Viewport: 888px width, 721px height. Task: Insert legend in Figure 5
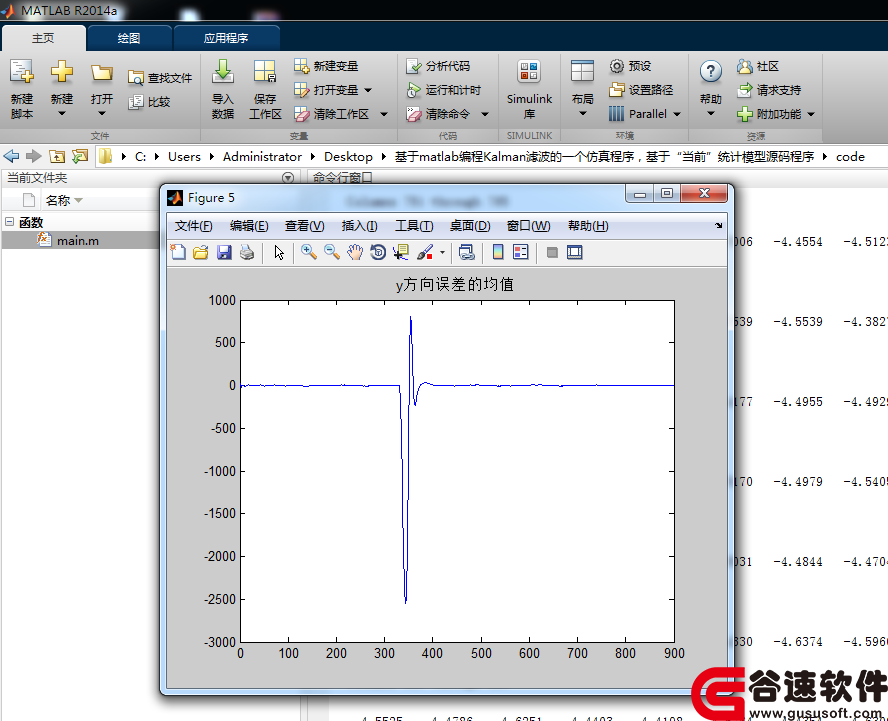pos(520,252)
